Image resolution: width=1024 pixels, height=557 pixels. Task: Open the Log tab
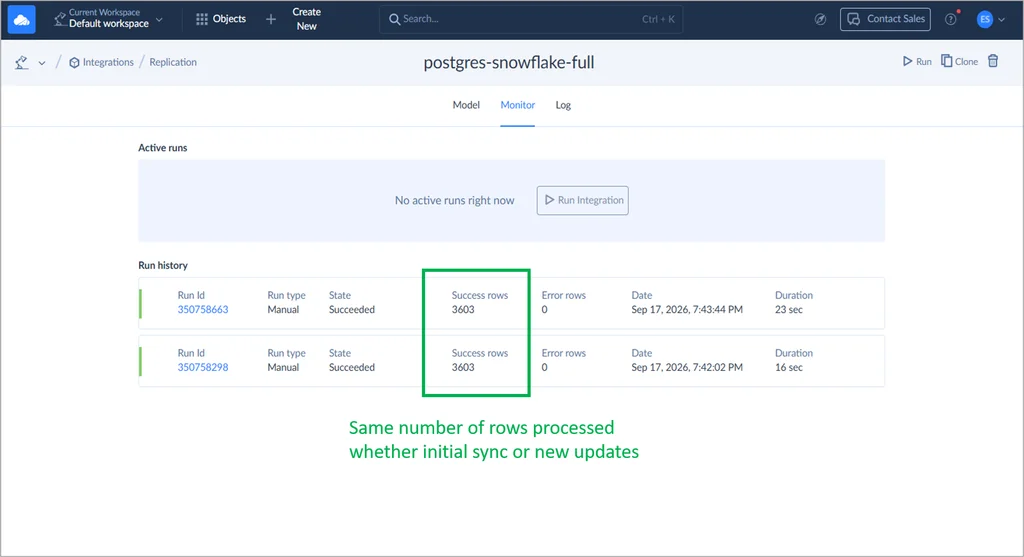pos(563,105)
